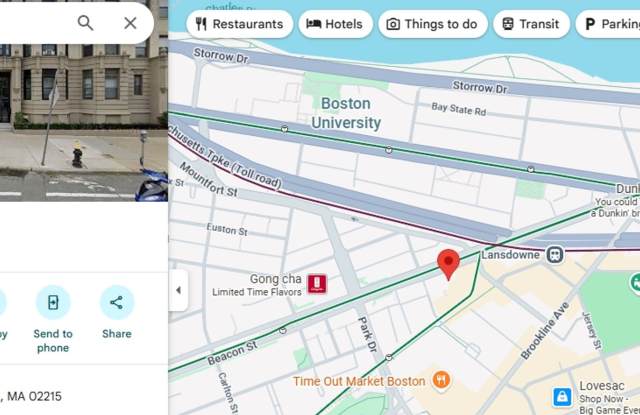Click the Send to phone icon
The image size is (640, 415).
click(x=53, y=302)
